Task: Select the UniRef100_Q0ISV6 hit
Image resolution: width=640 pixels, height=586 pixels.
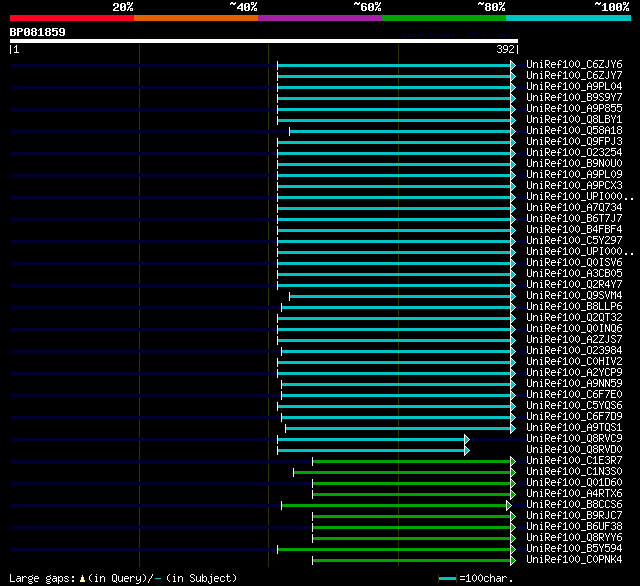Action: pos(574,263)
